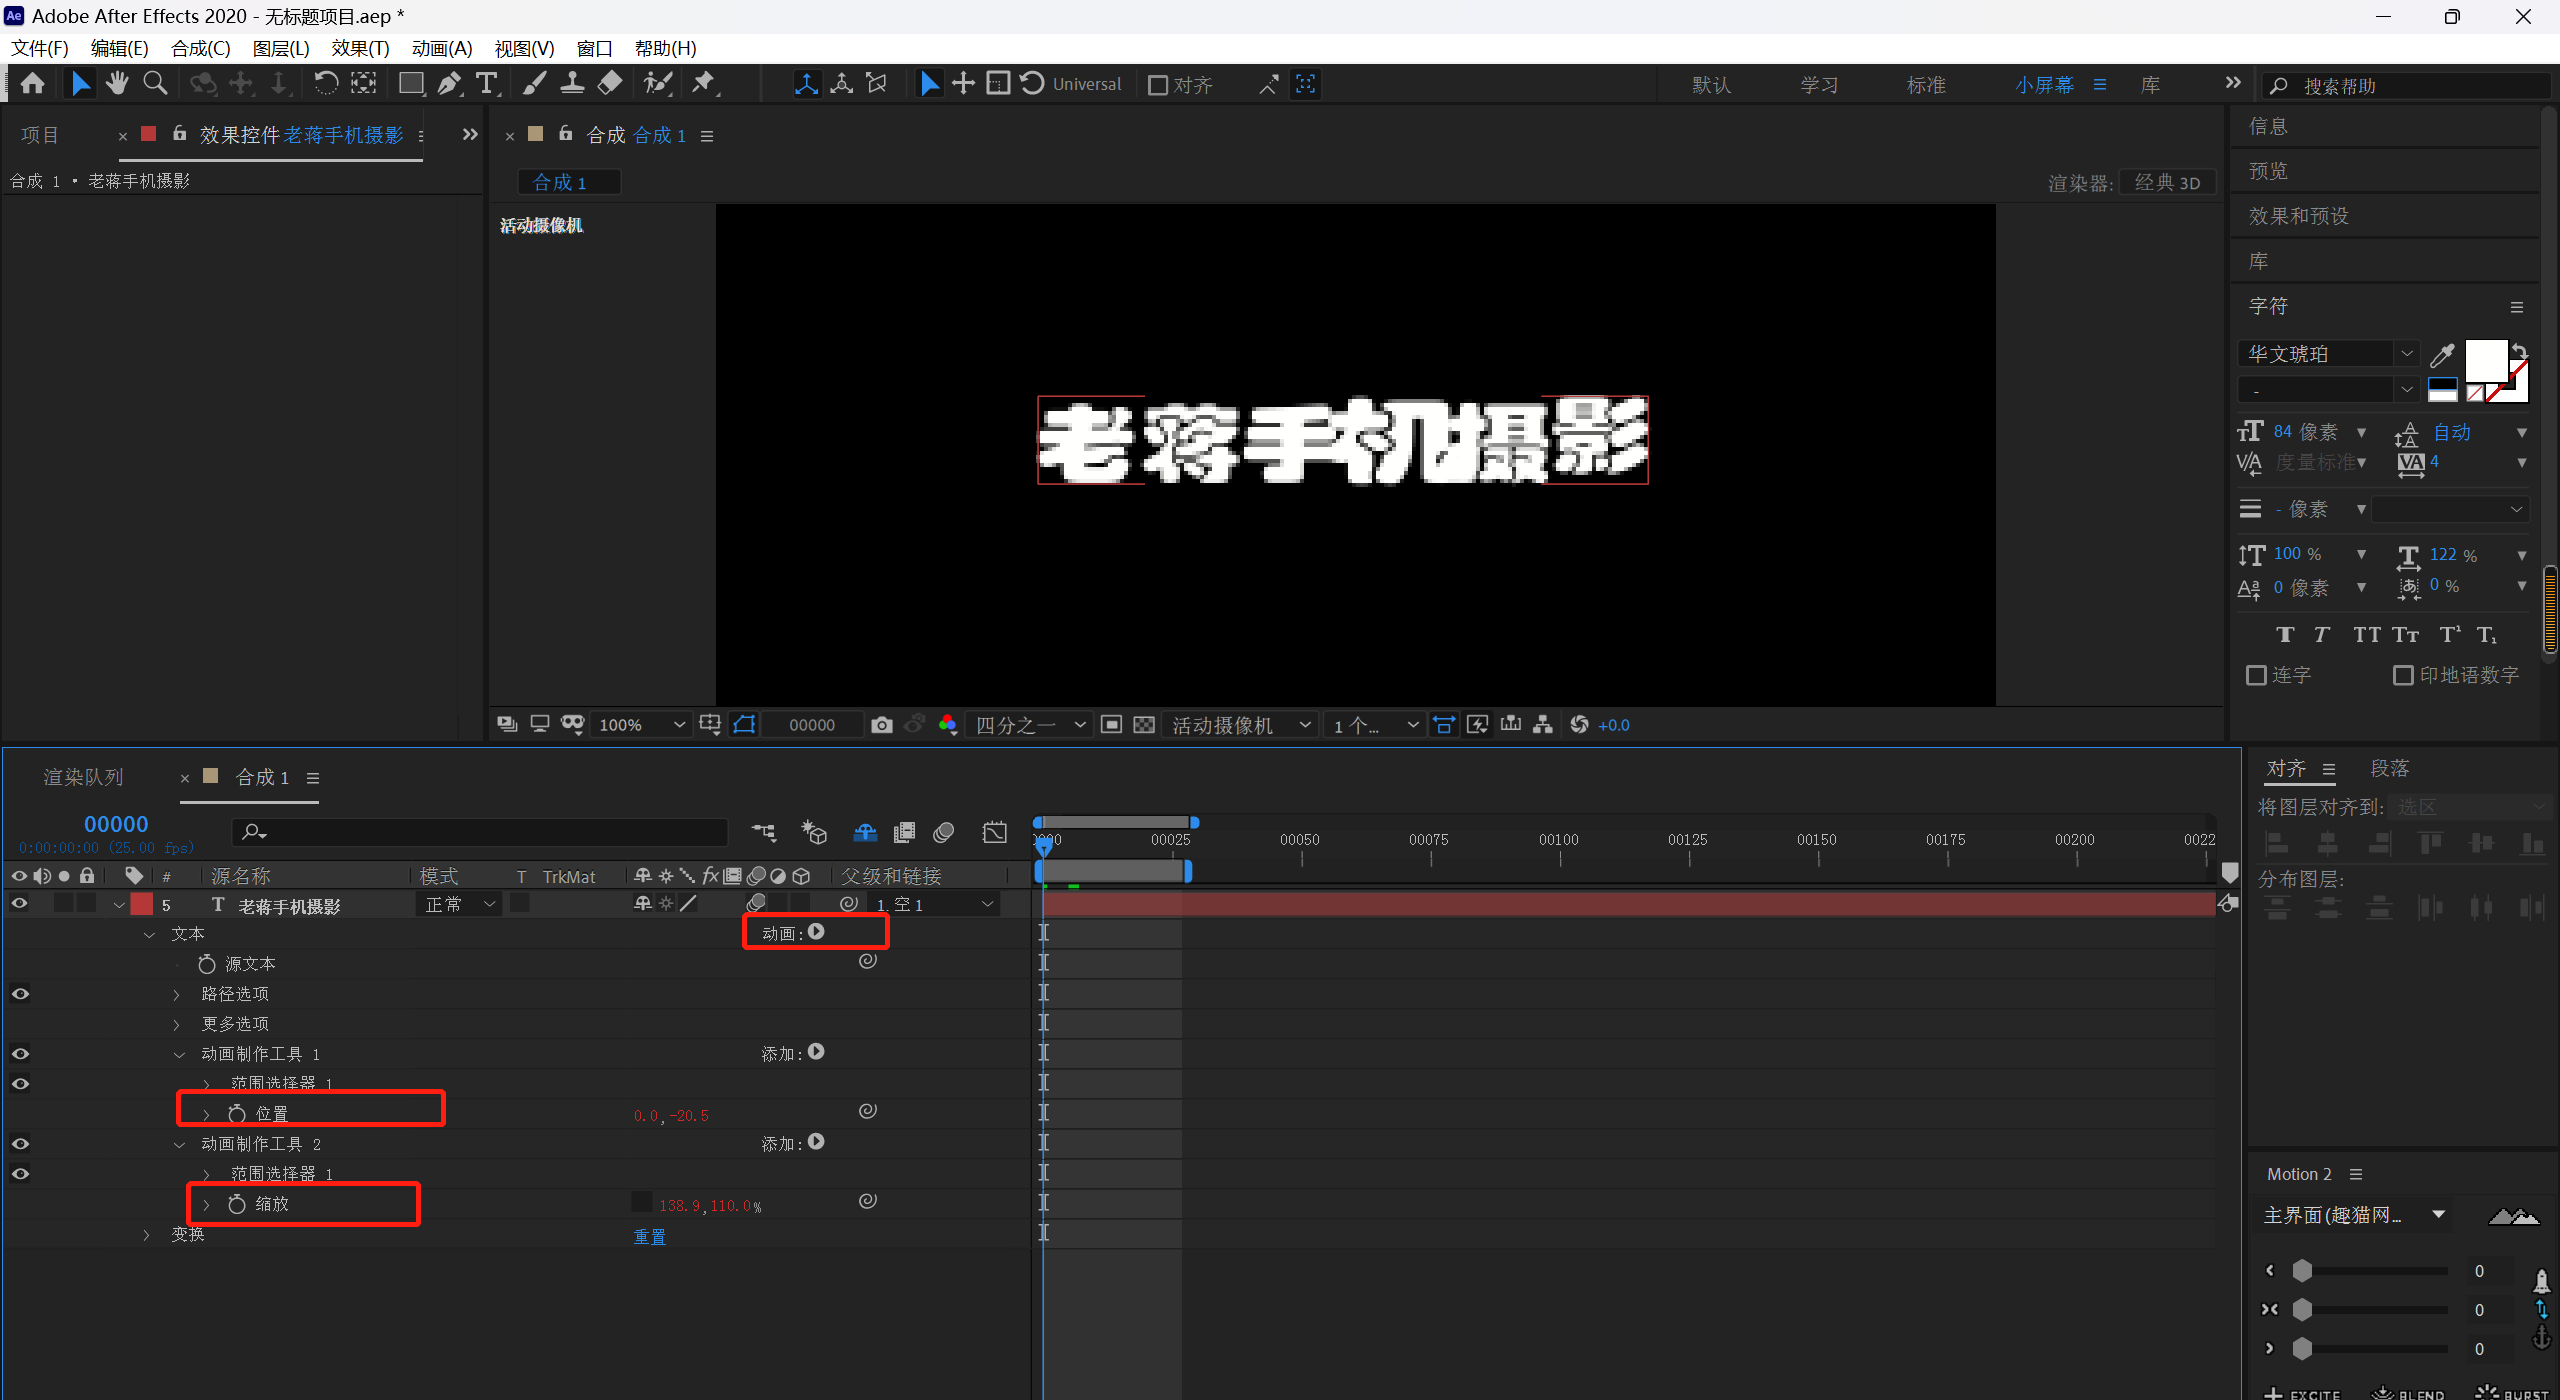The height and width of the screenshot is (1400, 2560).
Task: Toggle eye for 动画制作工具 2
Action: pos(19,1143)
